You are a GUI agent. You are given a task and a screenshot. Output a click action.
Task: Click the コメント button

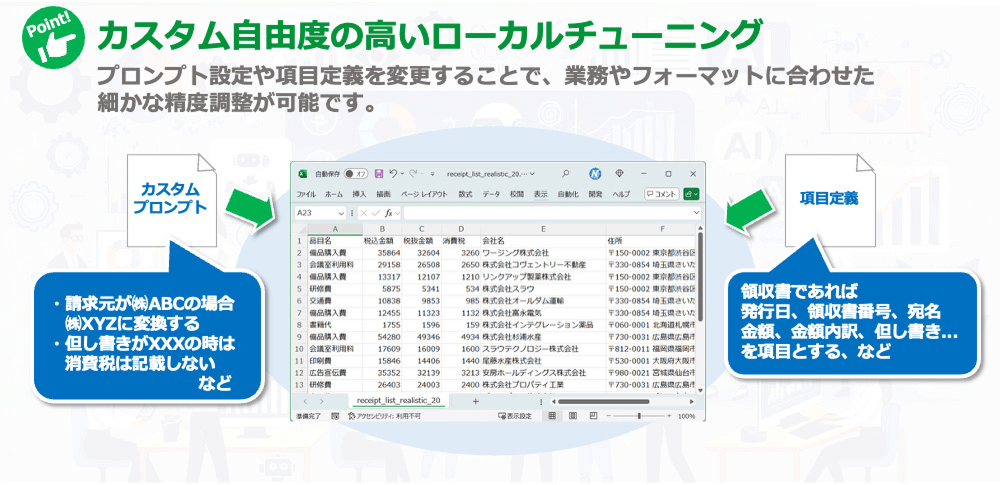(x=662, y=194)
